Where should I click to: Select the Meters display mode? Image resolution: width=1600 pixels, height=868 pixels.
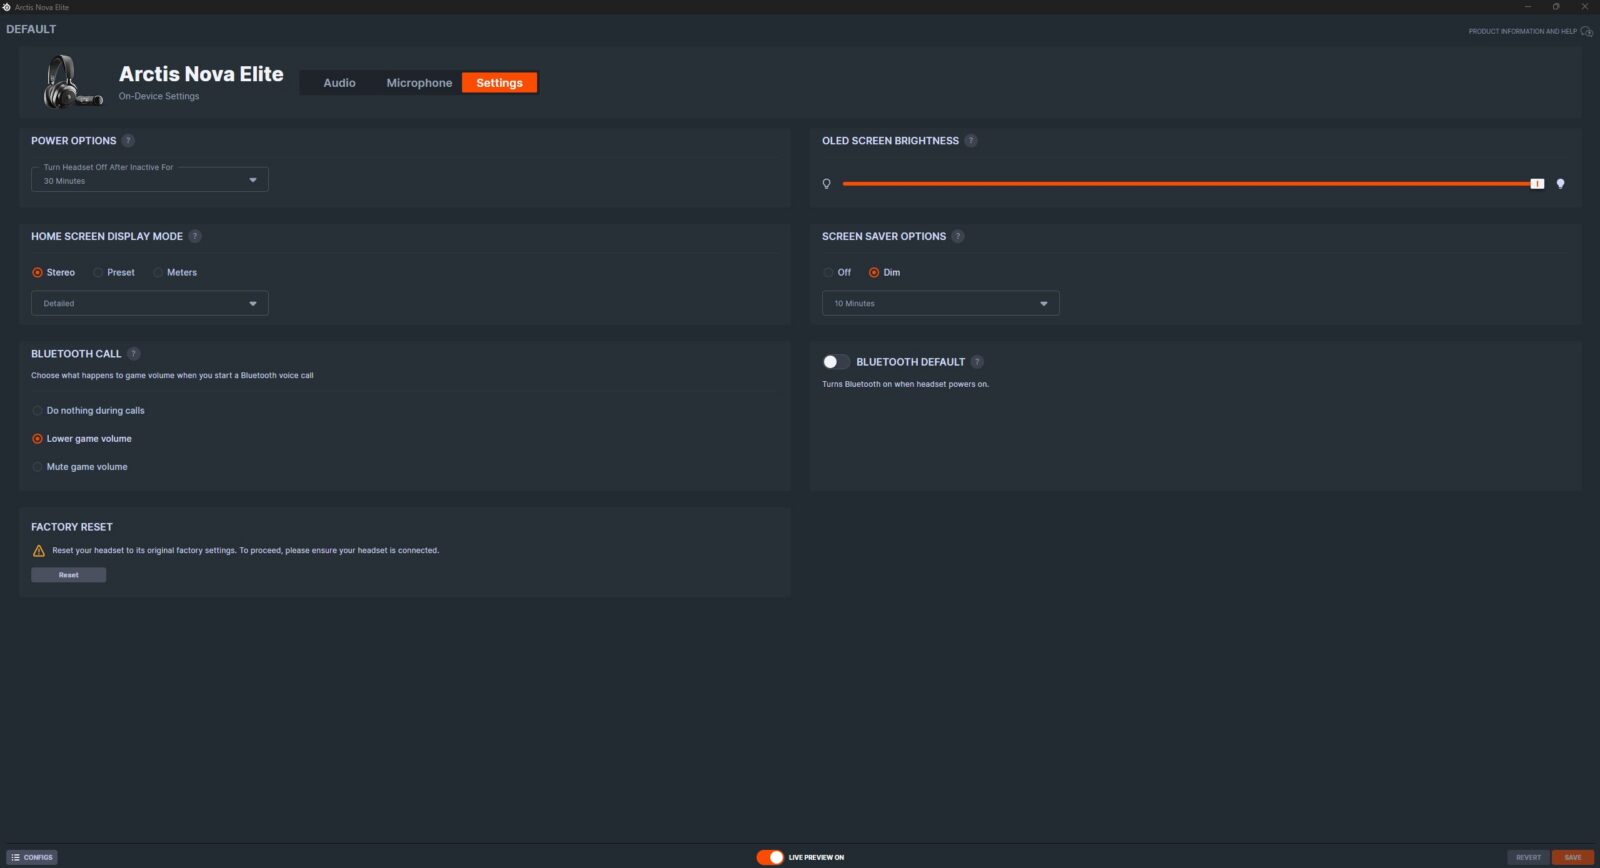pyautogui.click(x=159, y=273)
